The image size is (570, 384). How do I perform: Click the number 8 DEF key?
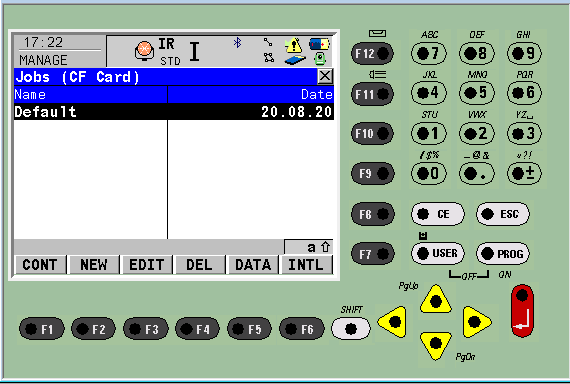click(x=477, y=53)
